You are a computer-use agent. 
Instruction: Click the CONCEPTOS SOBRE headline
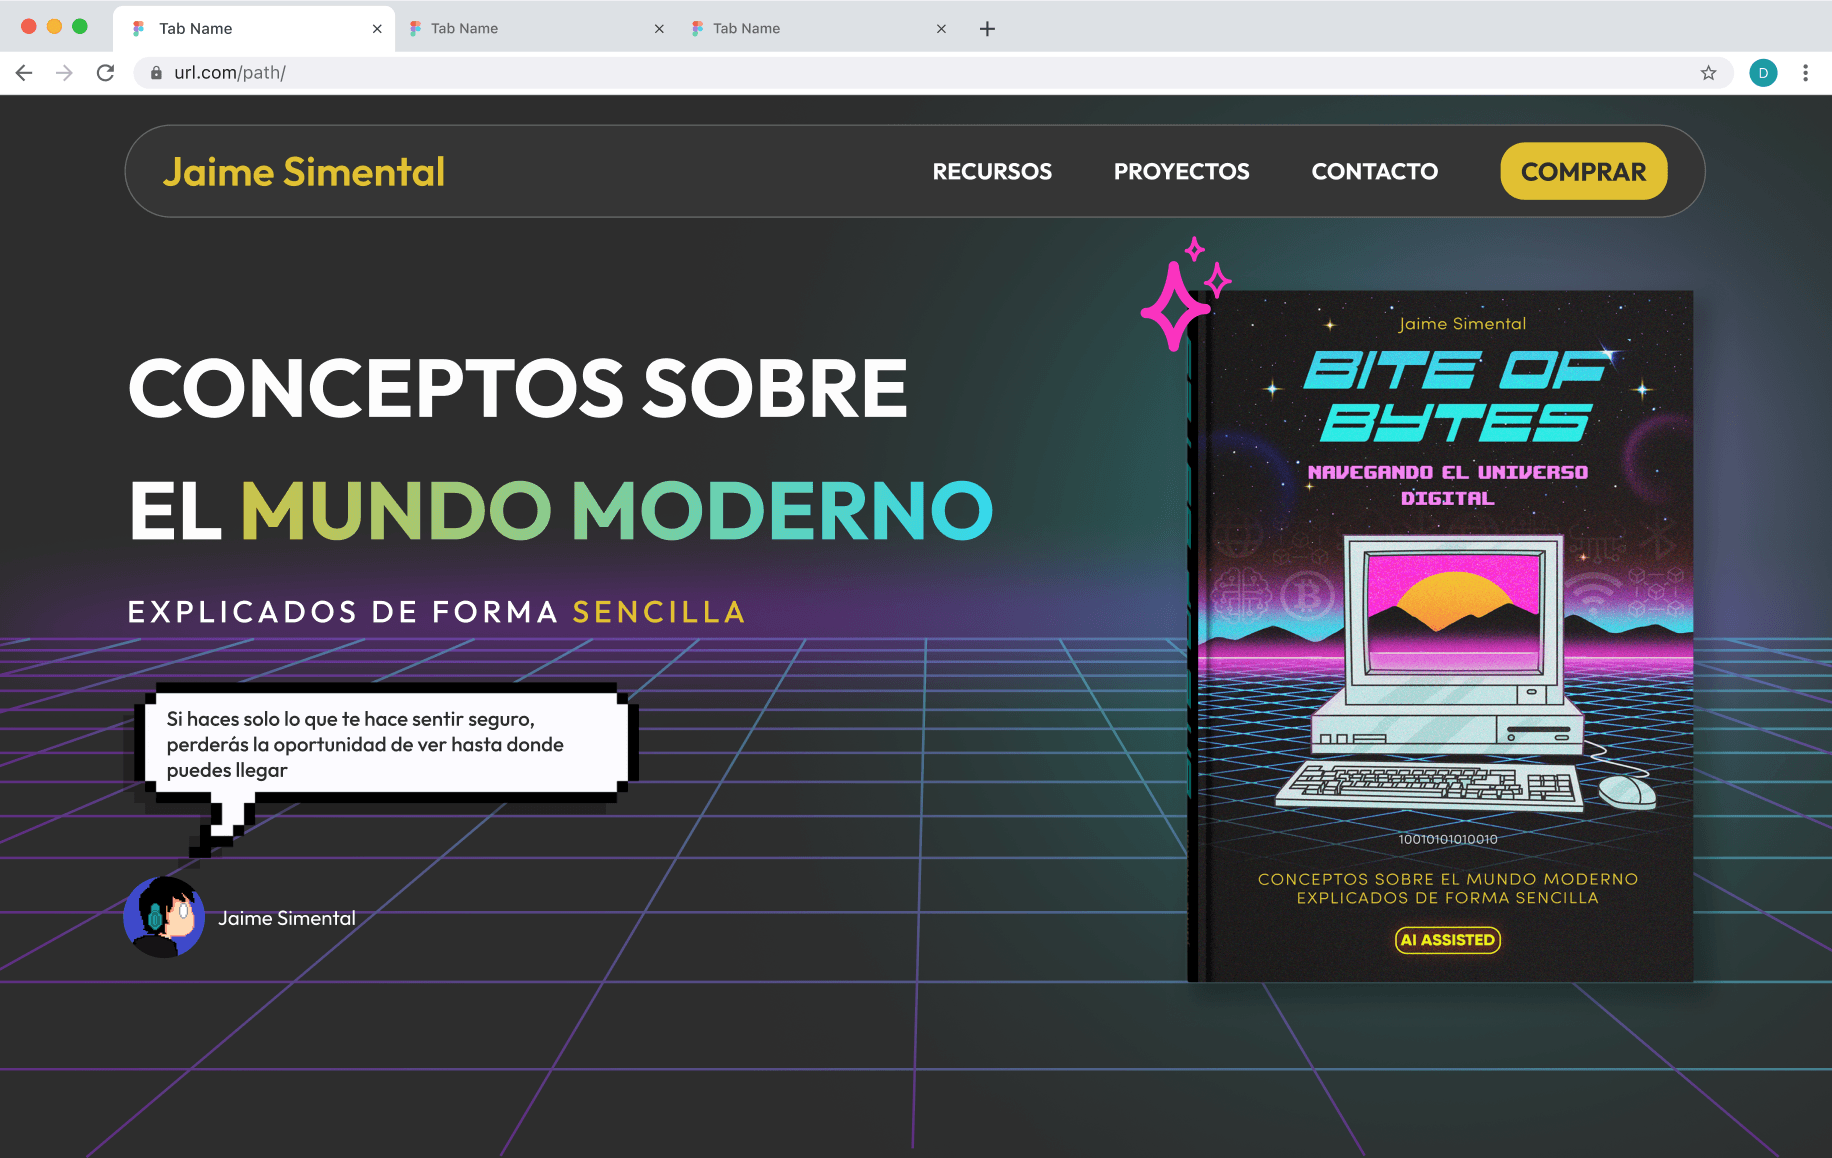[518, 388]
